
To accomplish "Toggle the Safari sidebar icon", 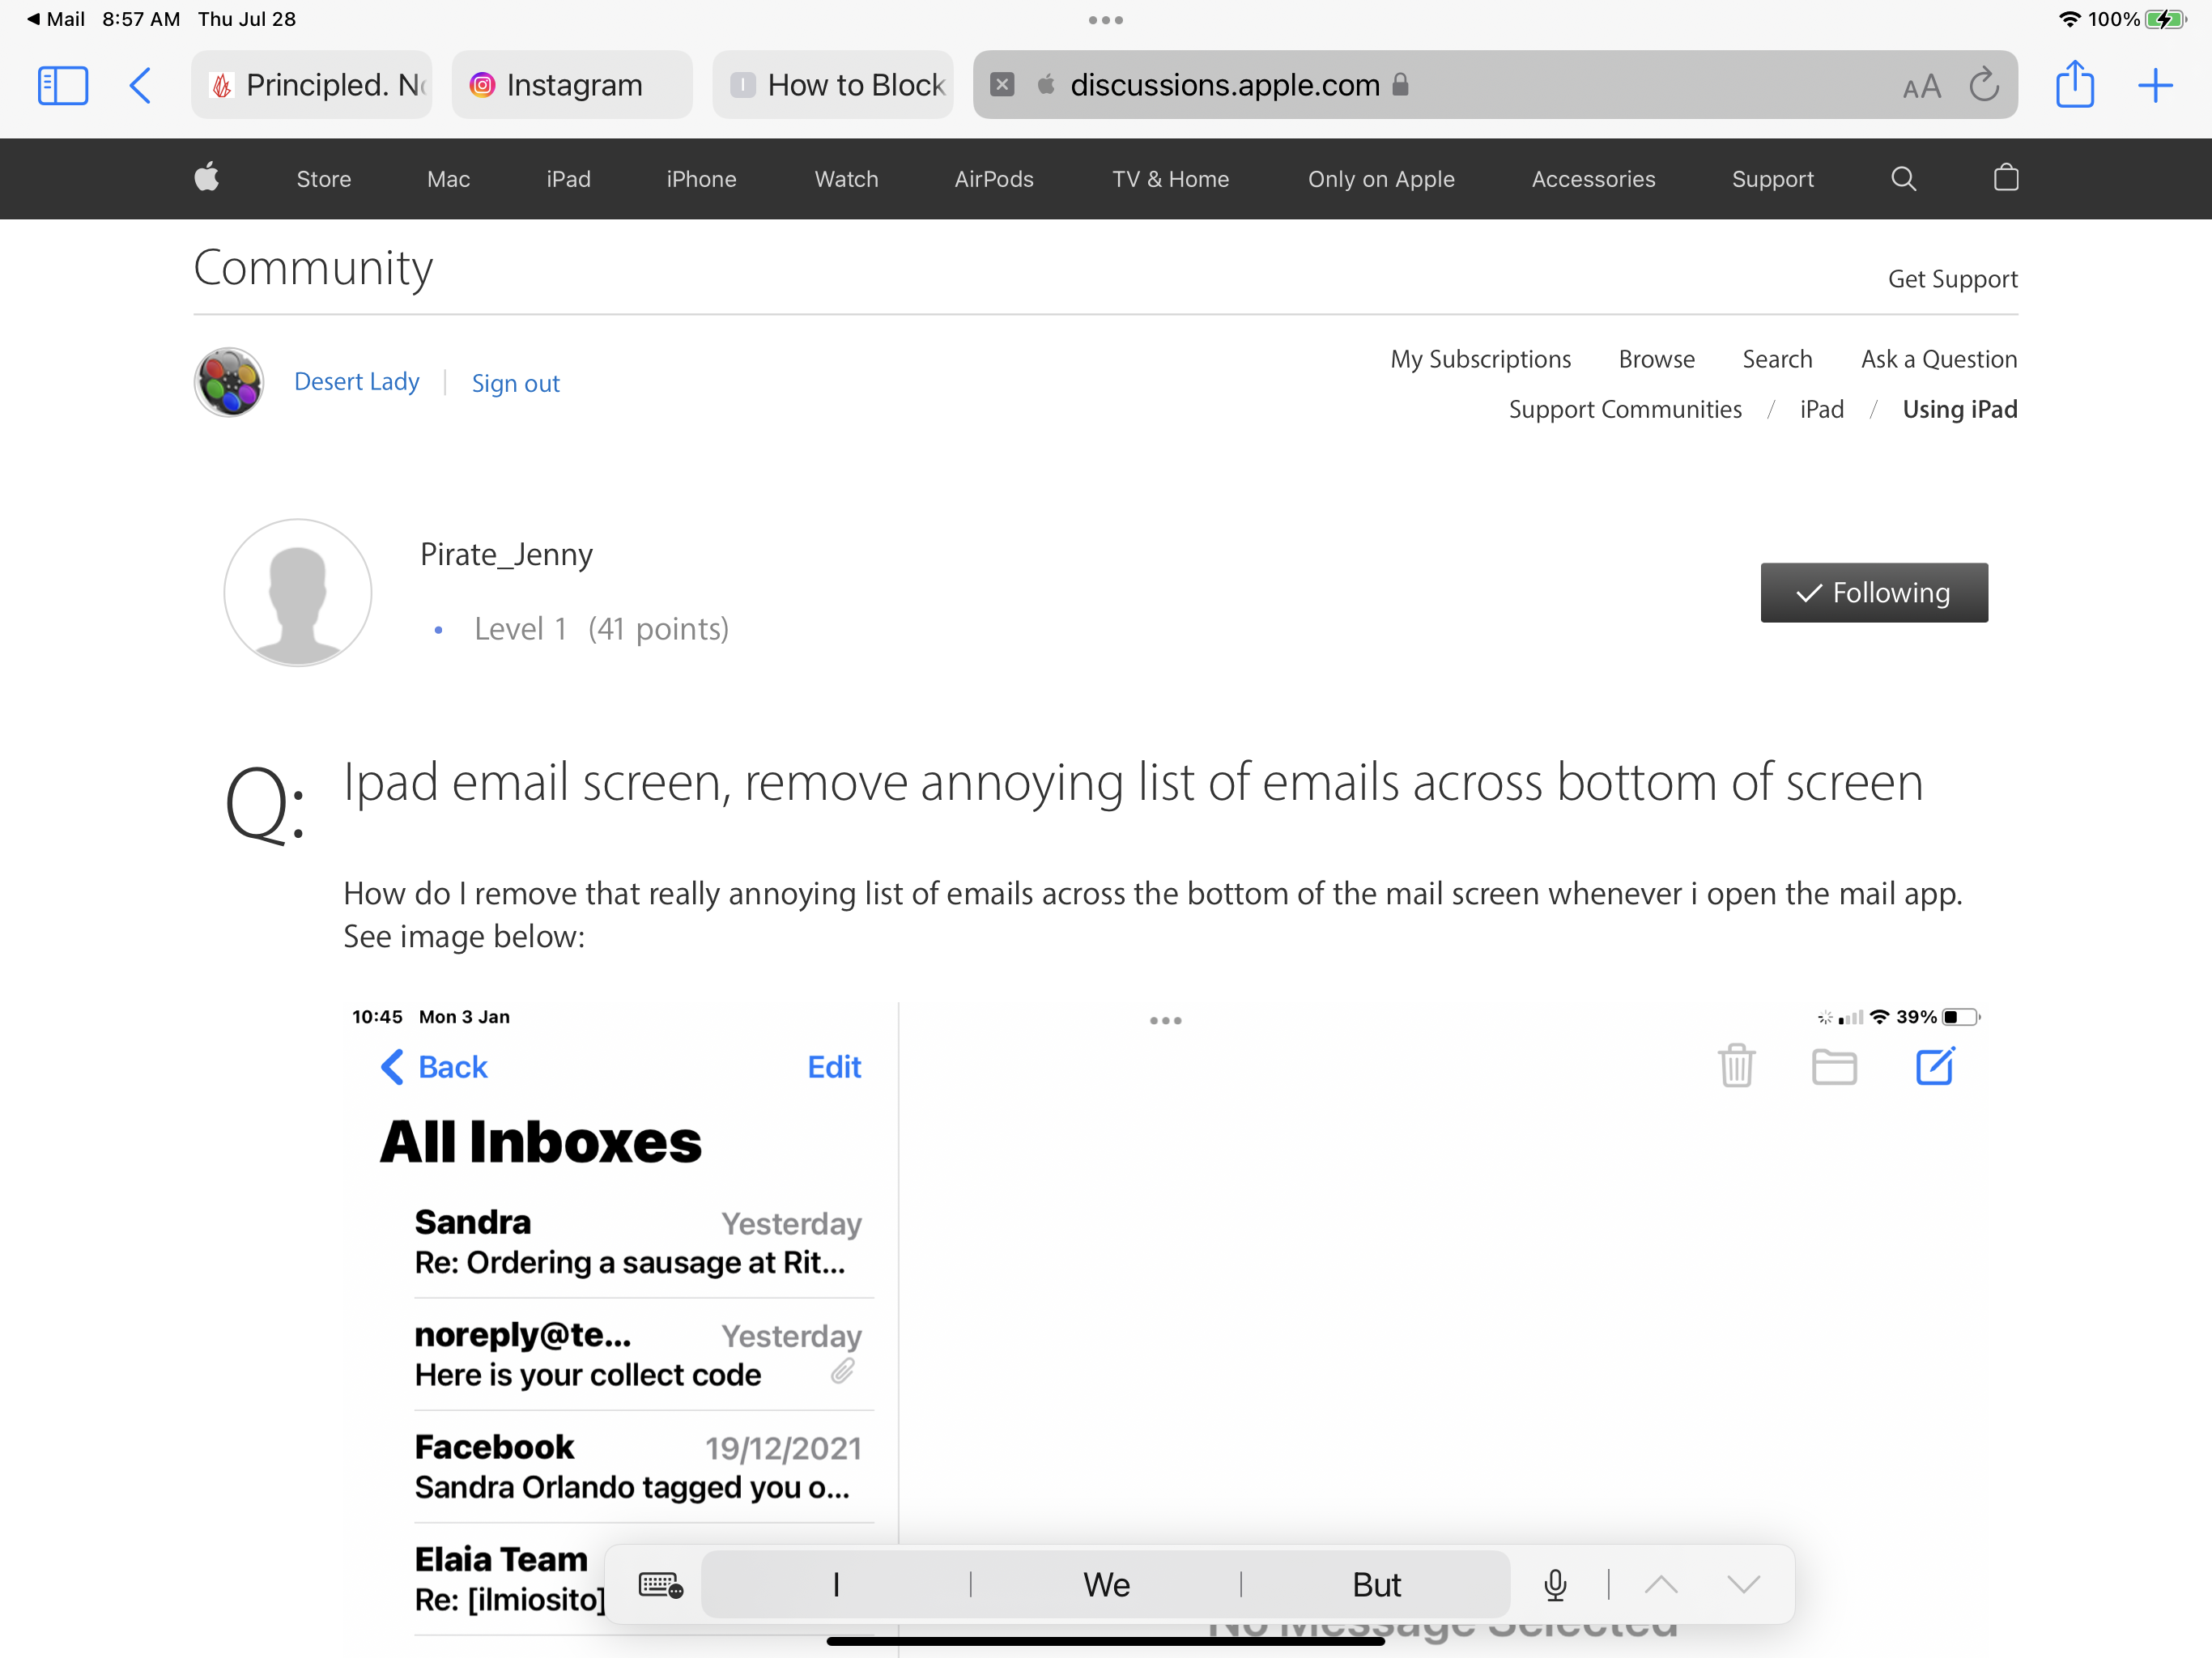I will pyautogui.click(x=62, y=85).
